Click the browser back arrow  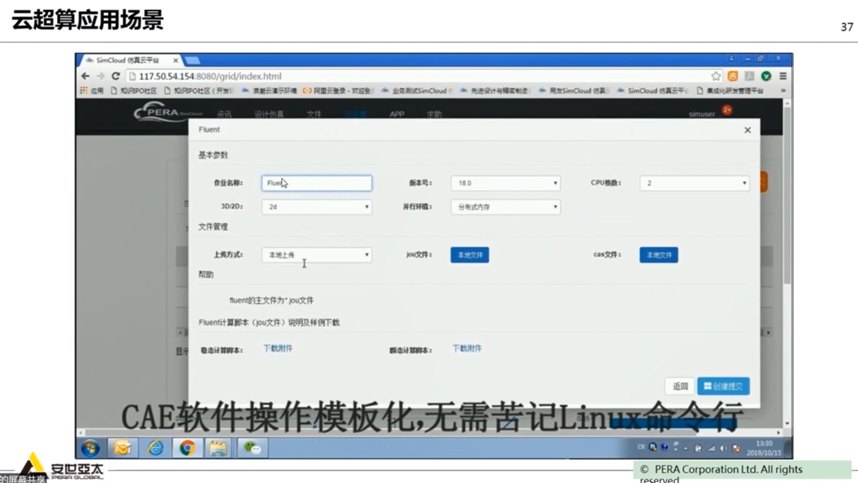pos(87,76)
